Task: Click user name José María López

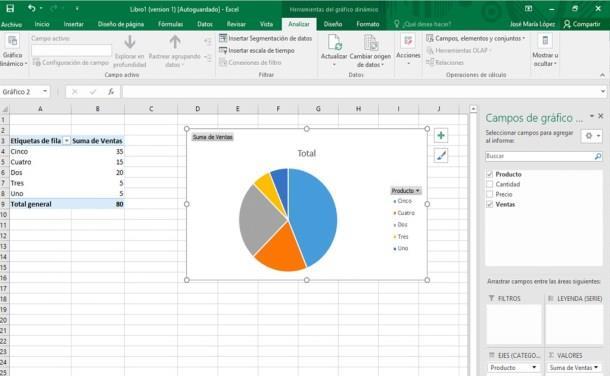Action: click(x=532, y=24)
